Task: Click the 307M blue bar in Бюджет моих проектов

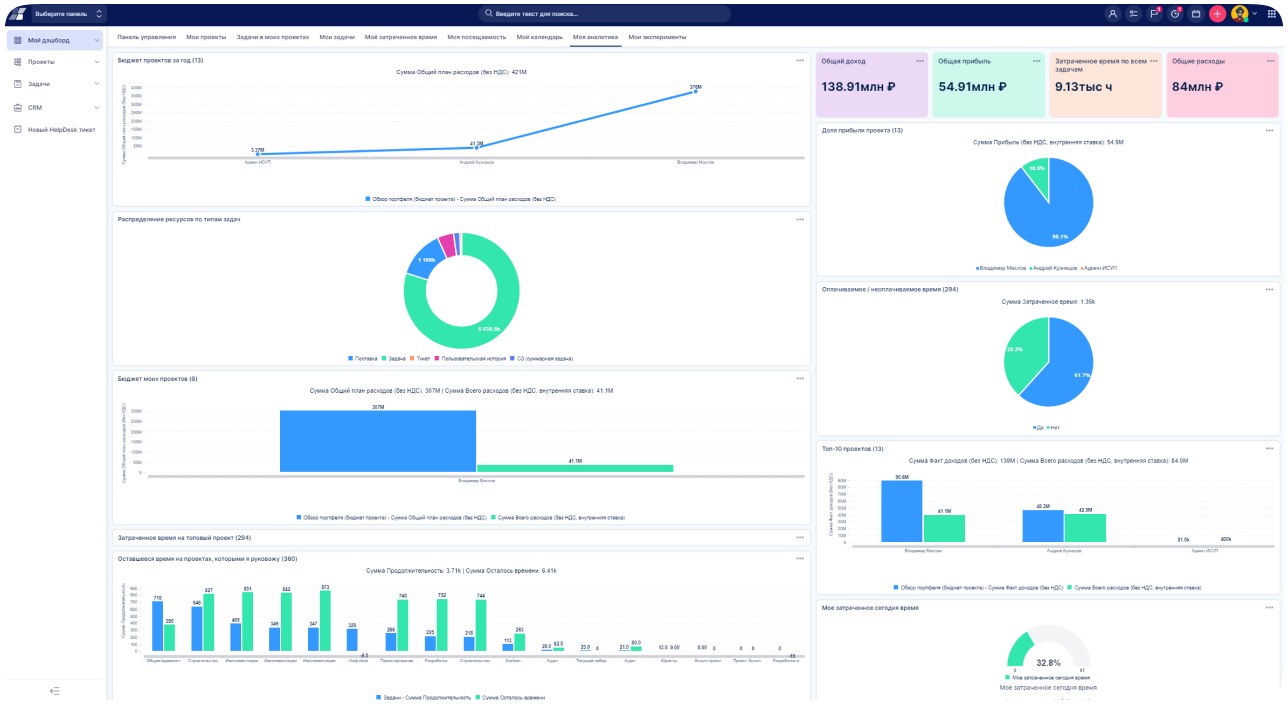Action: point(378,441)
